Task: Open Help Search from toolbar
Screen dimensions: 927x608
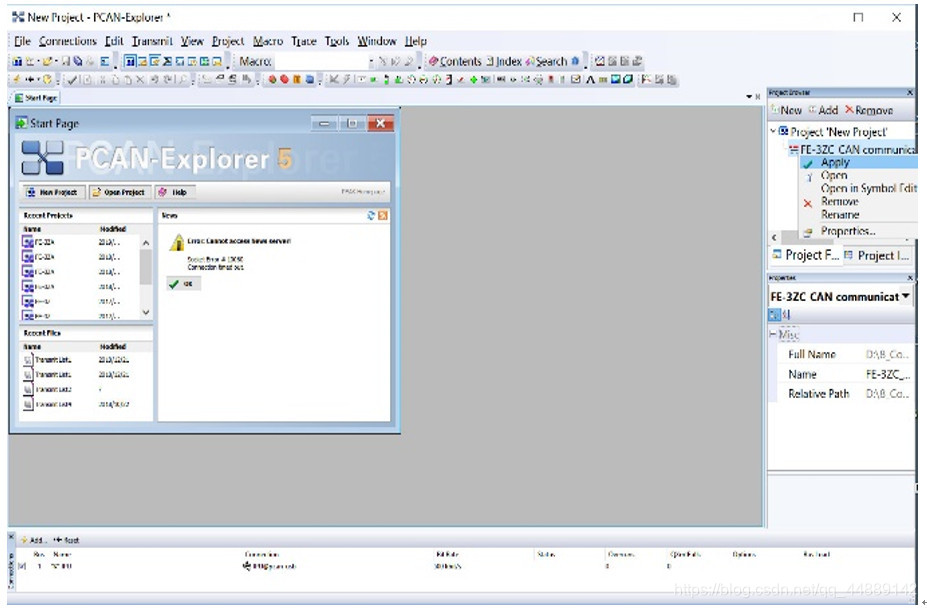Action: [x=546, y=61]
